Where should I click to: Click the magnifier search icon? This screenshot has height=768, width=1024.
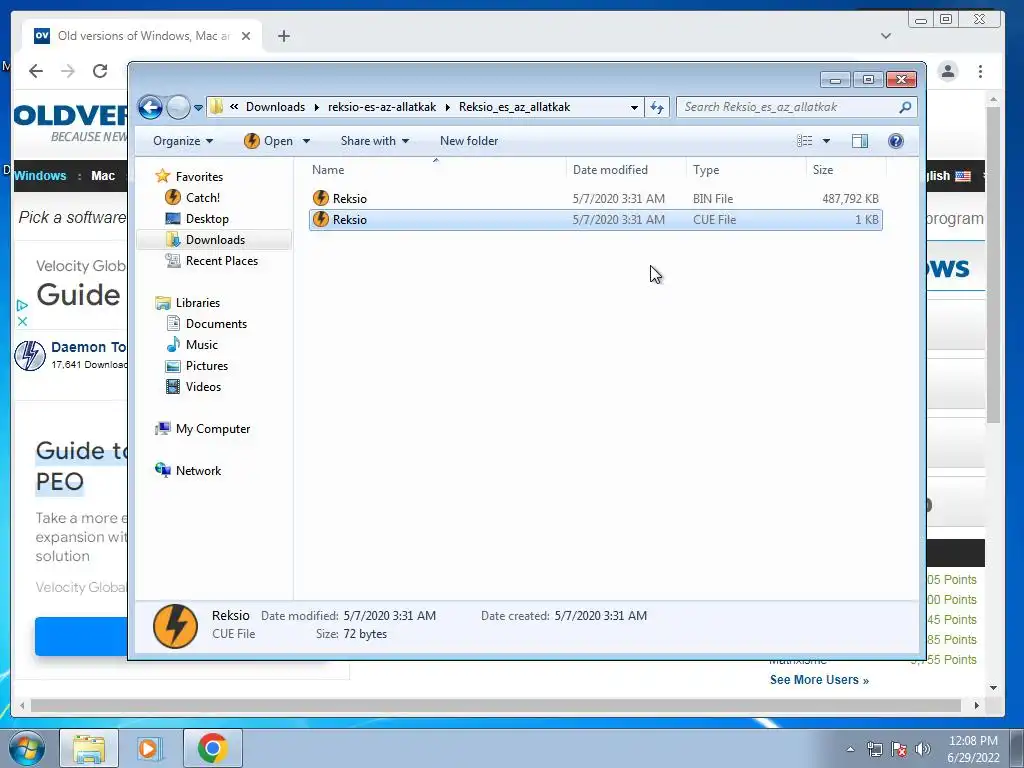905,107
